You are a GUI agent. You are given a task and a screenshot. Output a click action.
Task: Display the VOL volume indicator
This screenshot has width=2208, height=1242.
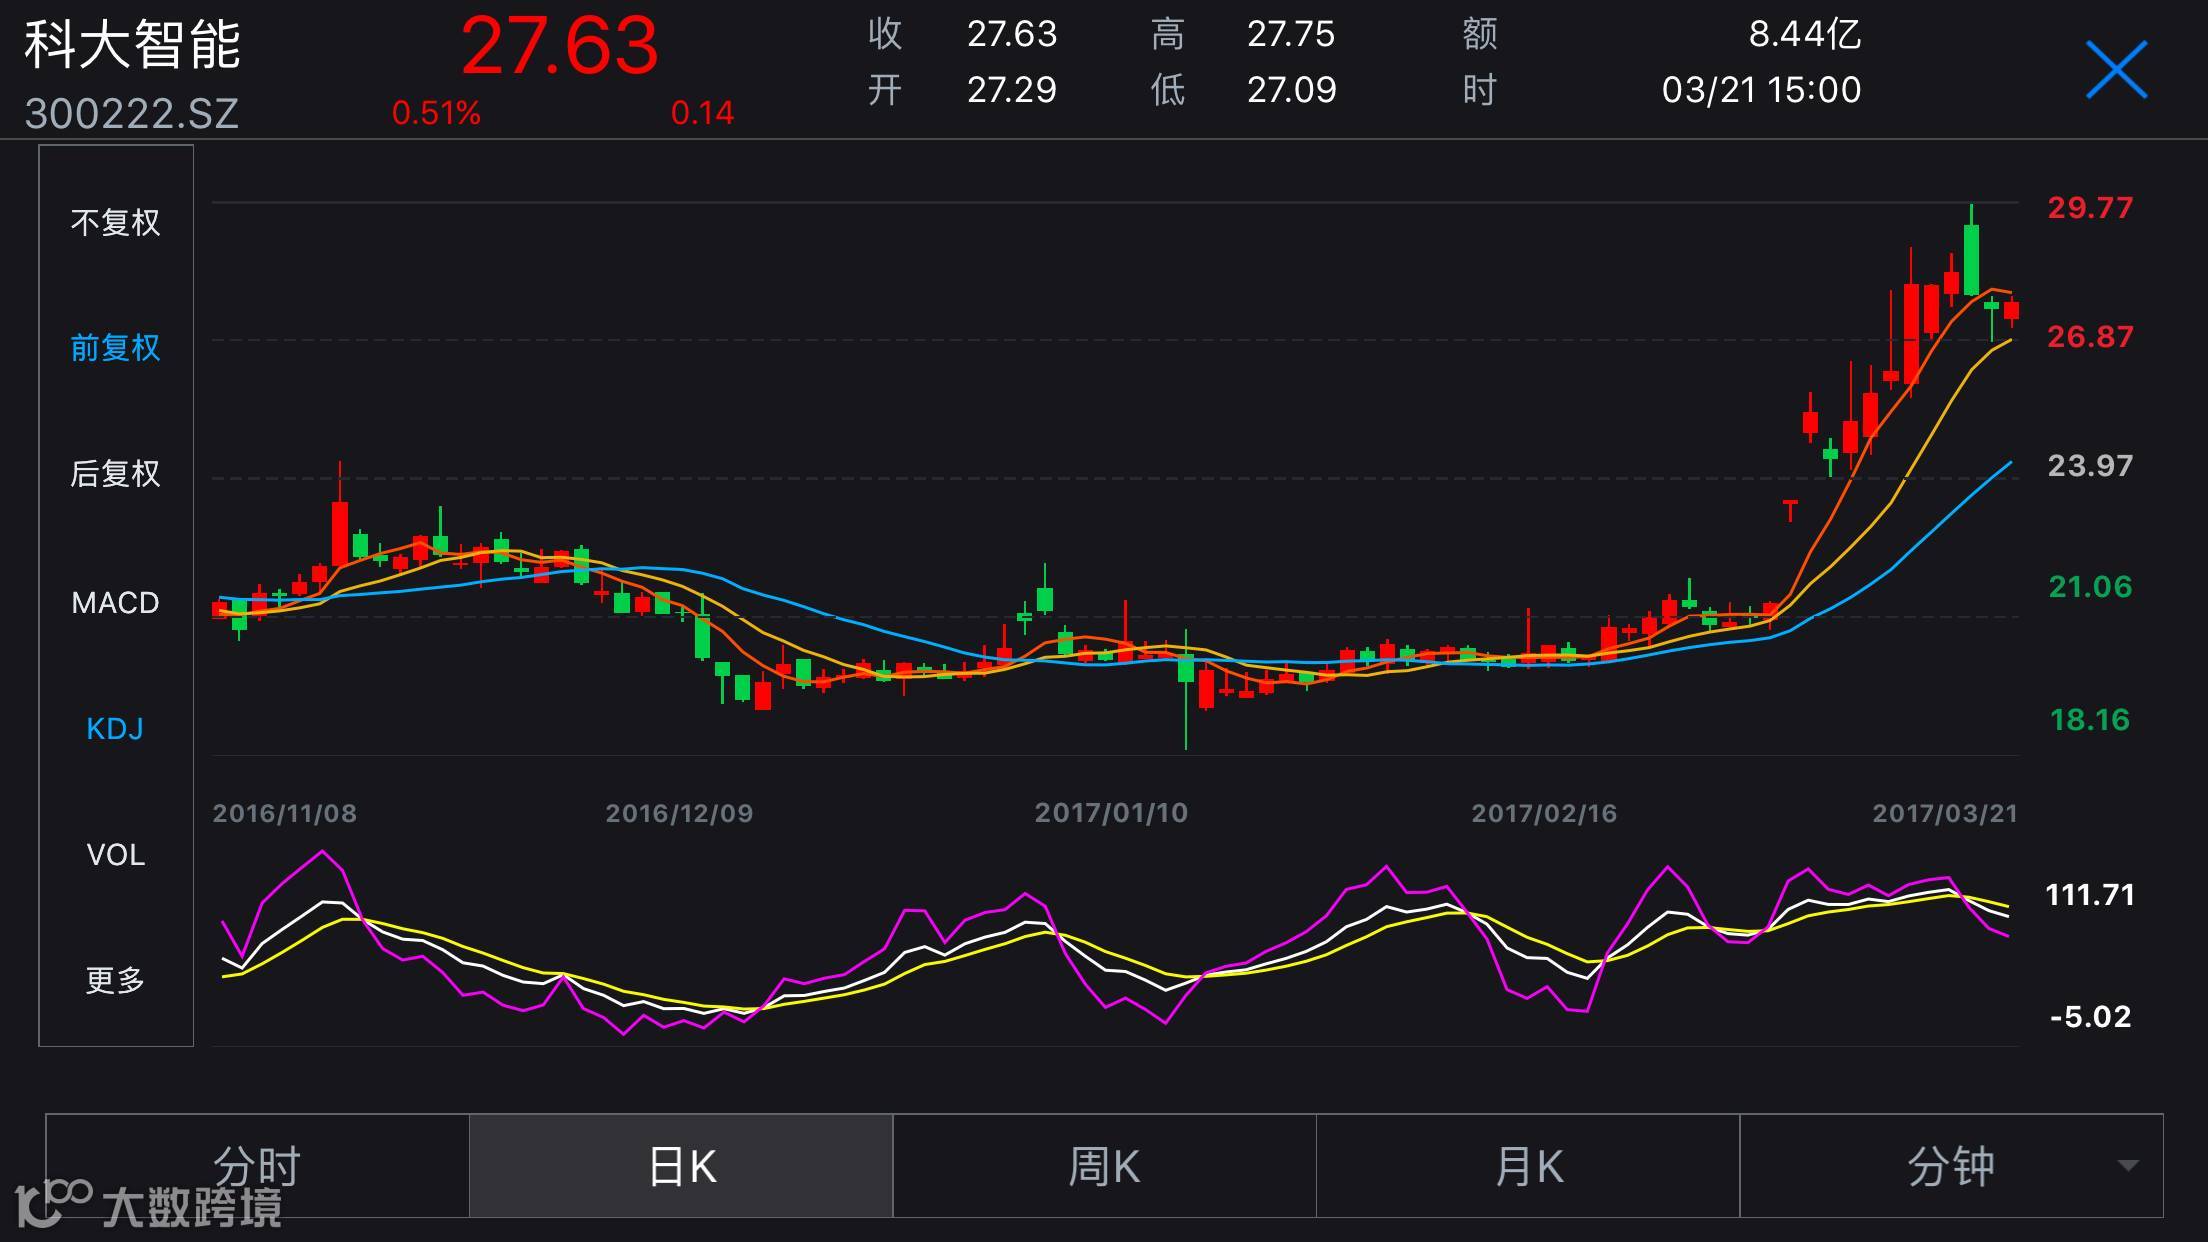tap(115, 854)
